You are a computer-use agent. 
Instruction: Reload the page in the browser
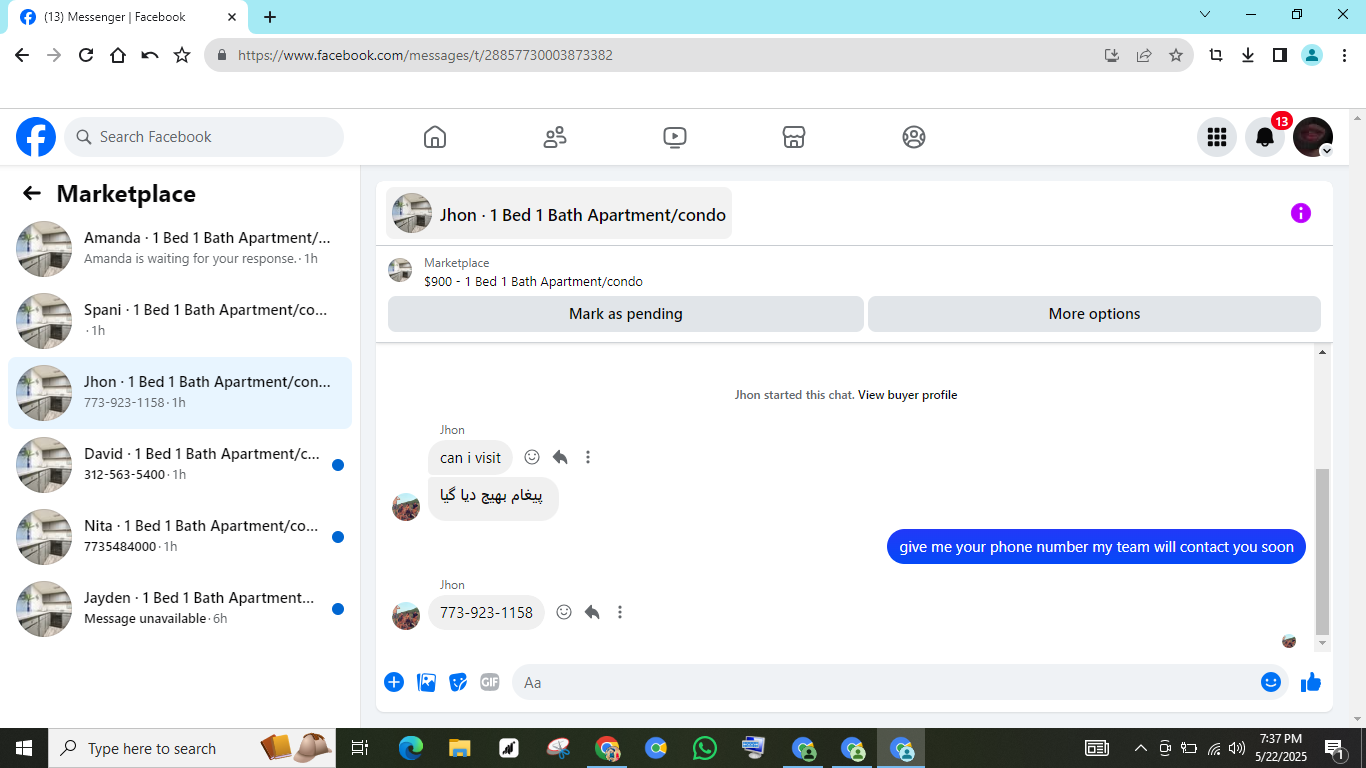pyautogui.click(x=86, y=55)
